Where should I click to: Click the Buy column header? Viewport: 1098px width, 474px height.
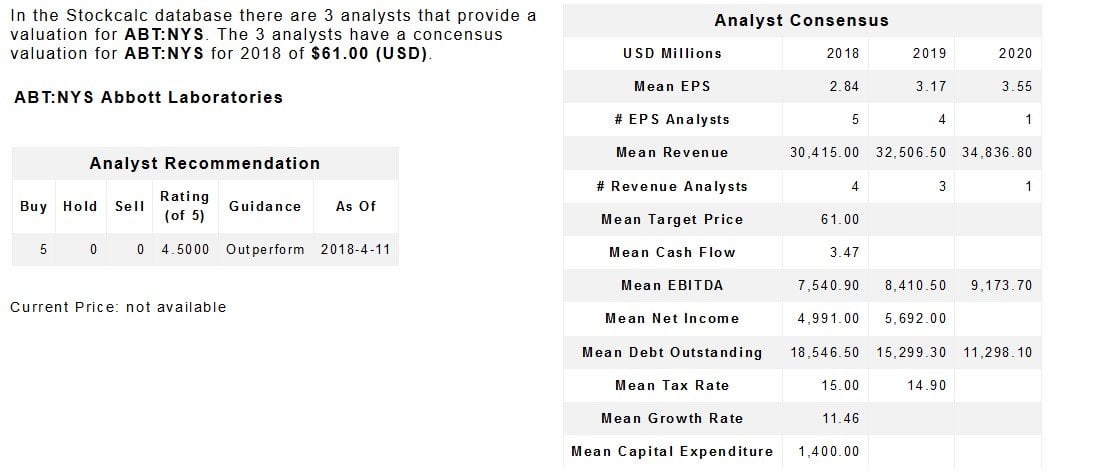point(33,206)
